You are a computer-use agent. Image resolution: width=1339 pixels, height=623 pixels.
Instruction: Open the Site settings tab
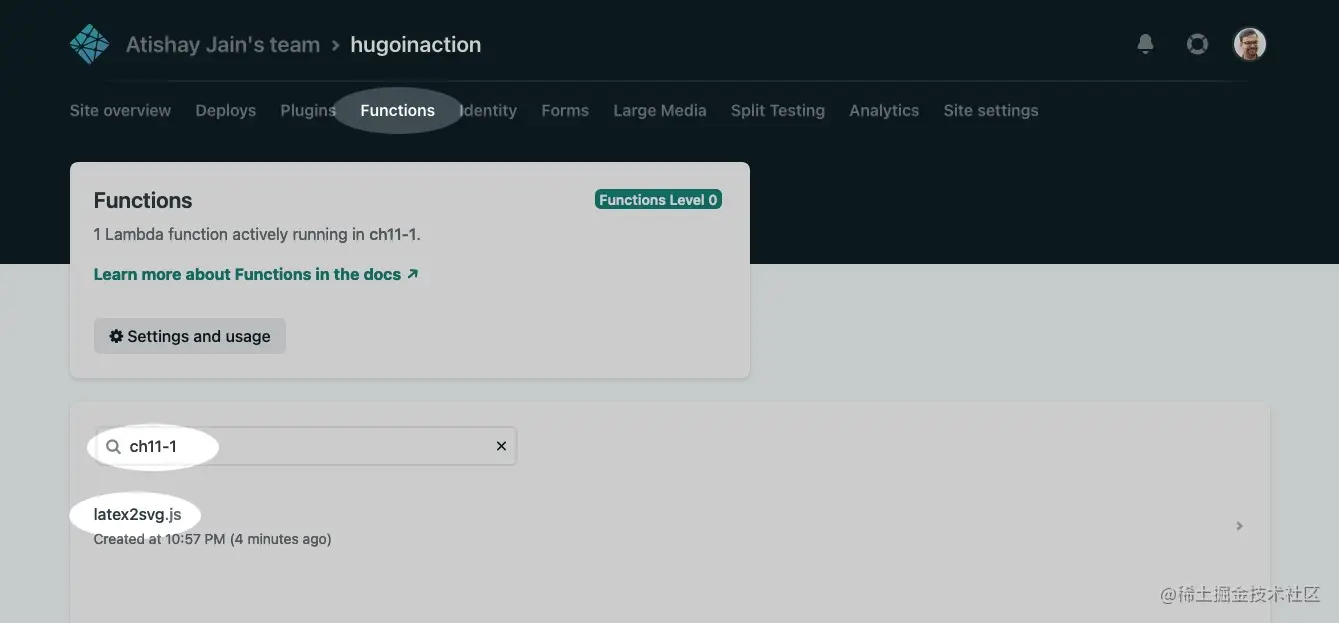click(x=991, y=110)
